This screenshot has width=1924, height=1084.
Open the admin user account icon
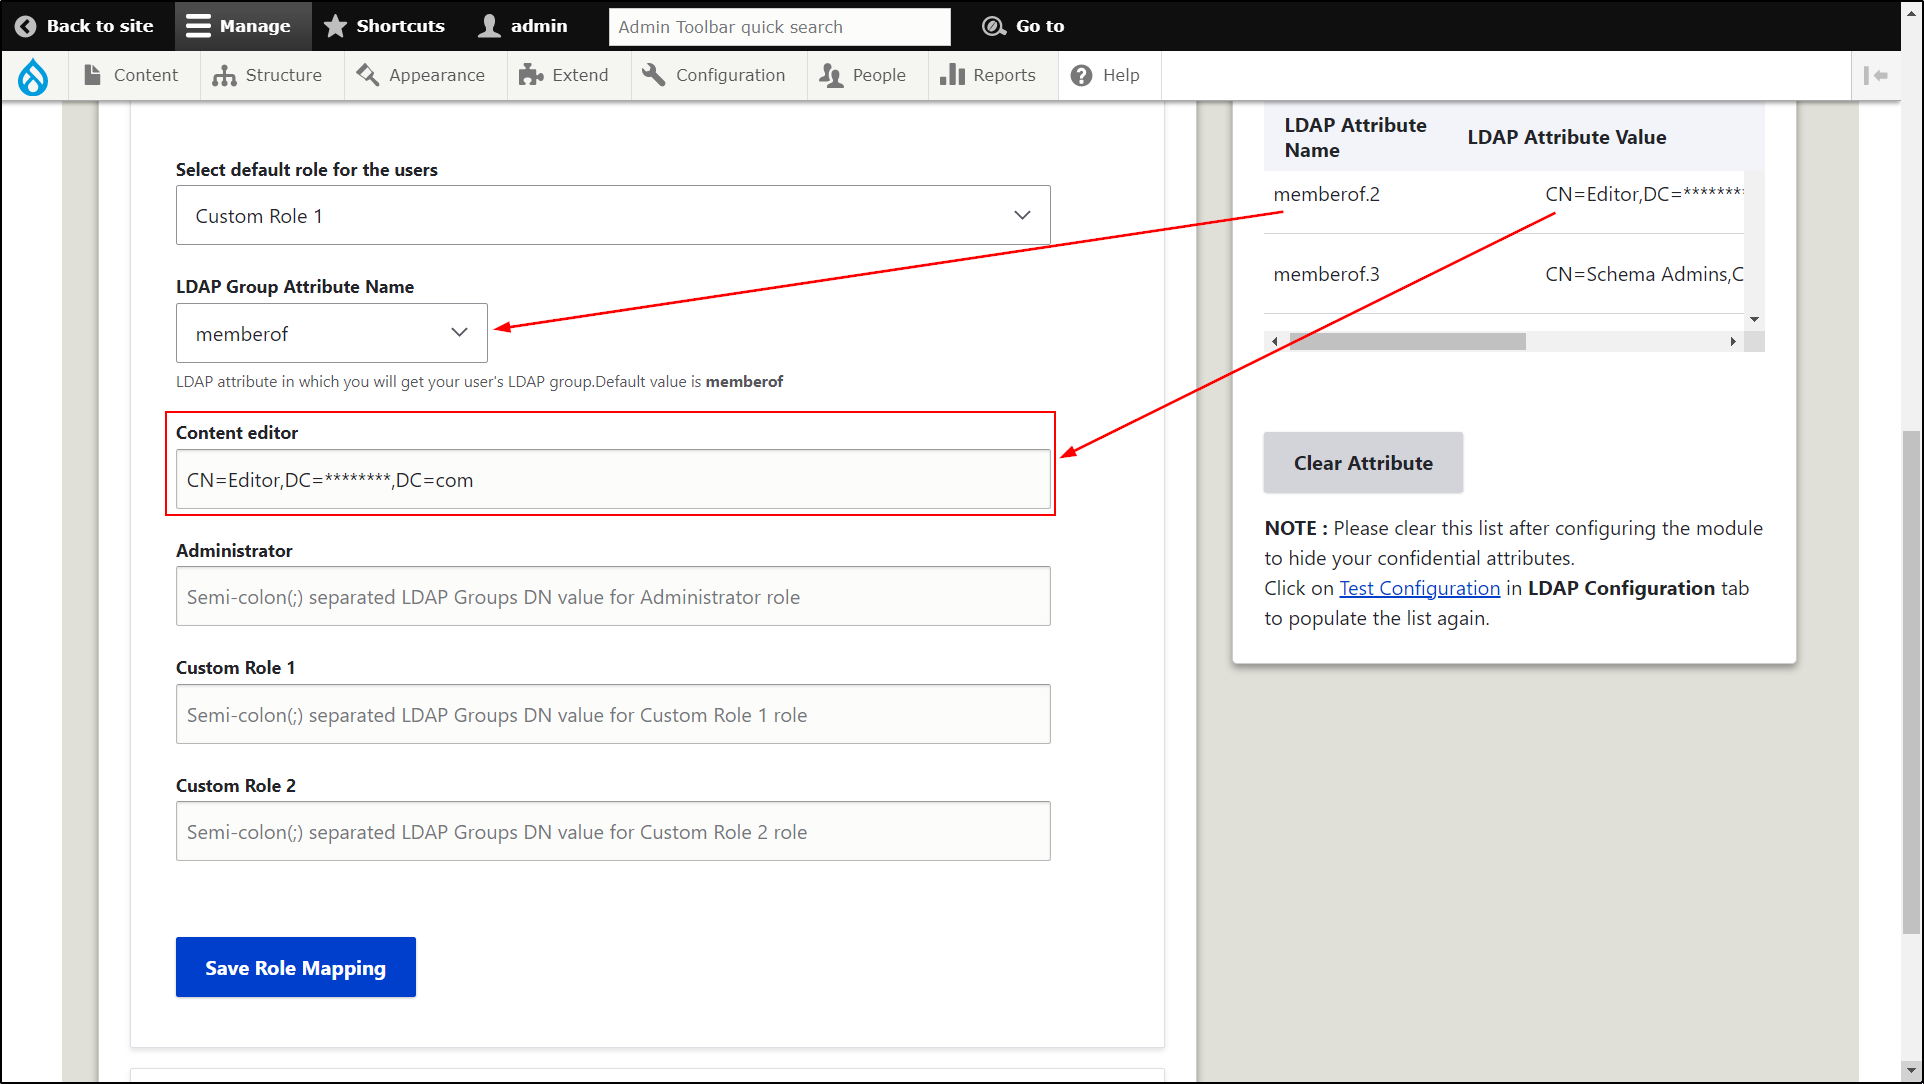point(489,25)
